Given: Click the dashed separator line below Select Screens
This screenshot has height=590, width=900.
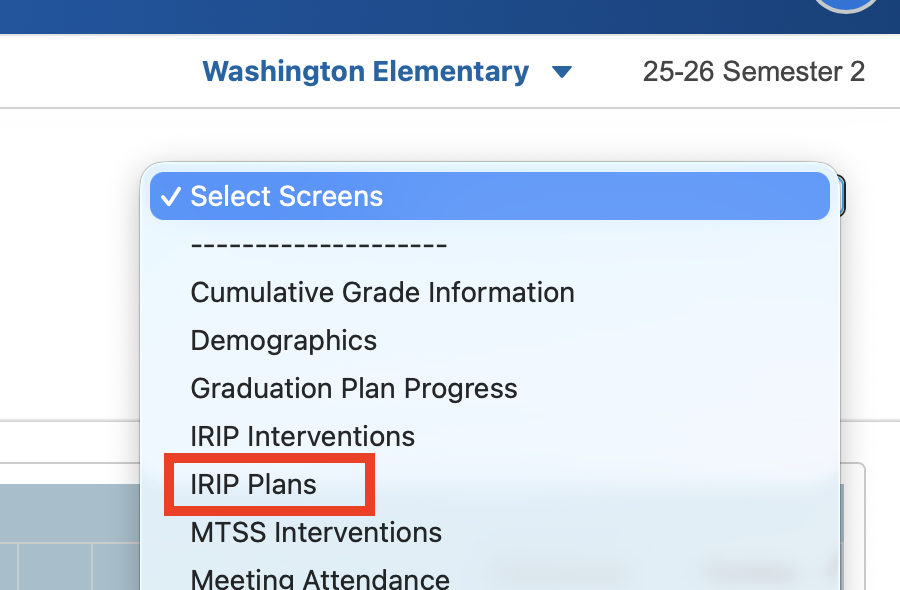Looking at the screenshot, I should tap(318, 244).
